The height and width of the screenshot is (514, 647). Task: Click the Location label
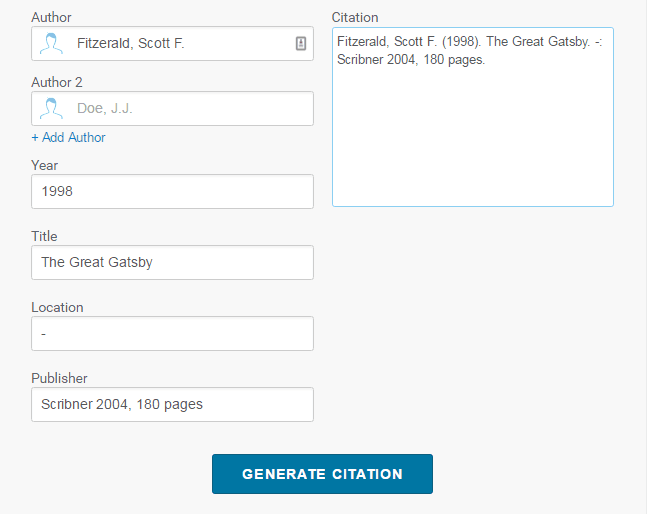57,307
